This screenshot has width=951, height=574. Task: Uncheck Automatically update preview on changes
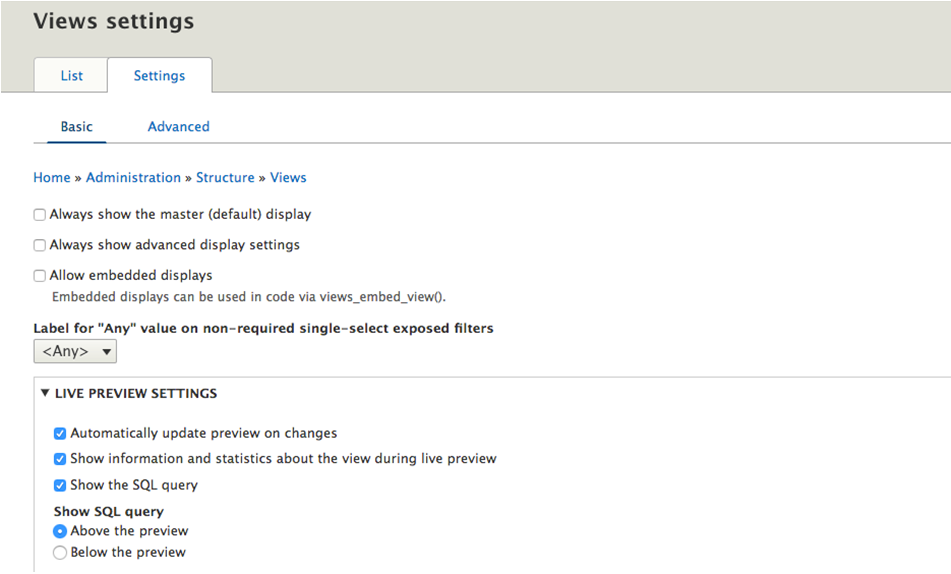click(x=60, y=434)
